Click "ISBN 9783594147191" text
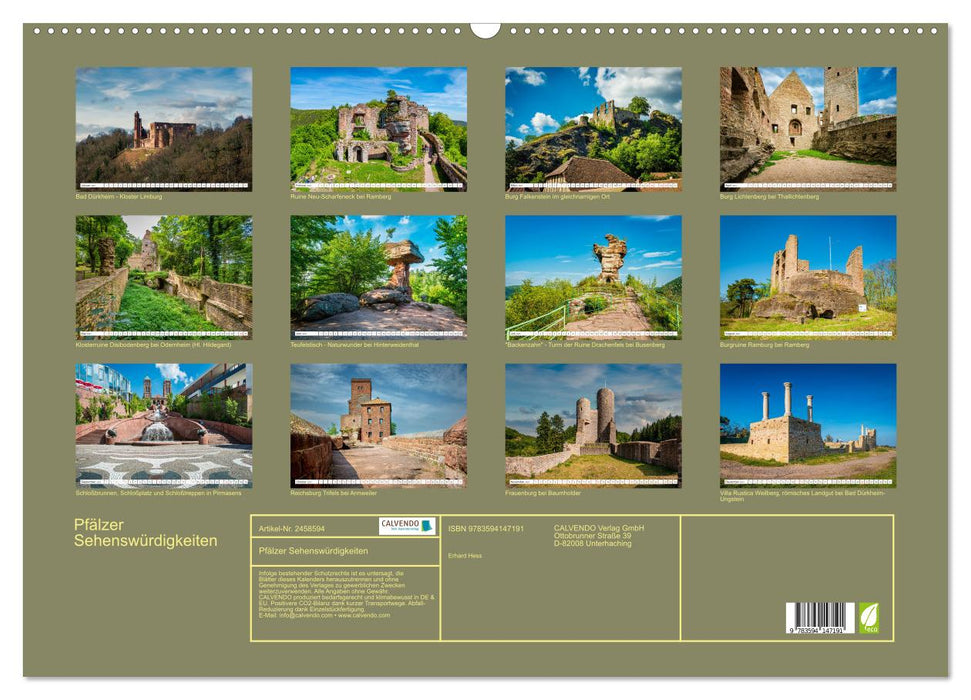971x700 pixels. [486, 528]
